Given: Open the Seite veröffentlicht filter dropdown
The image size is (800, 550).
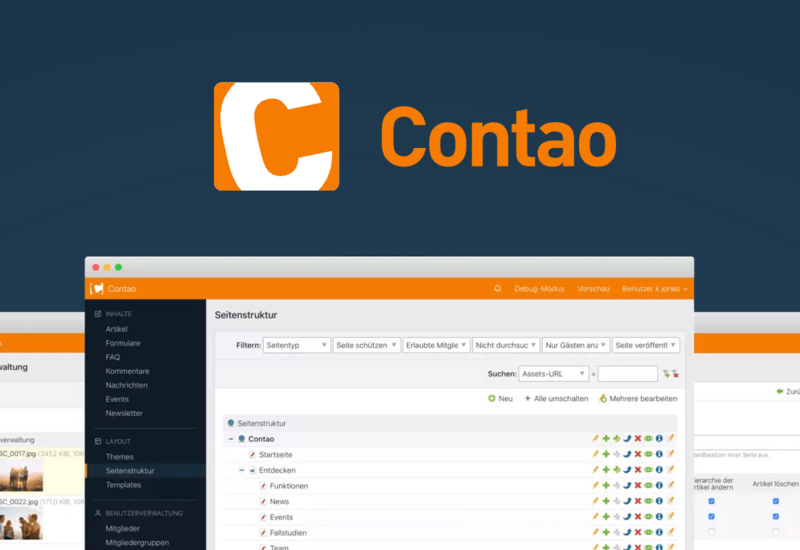Looking at the screenshot, I should click(x=645, y=345).
